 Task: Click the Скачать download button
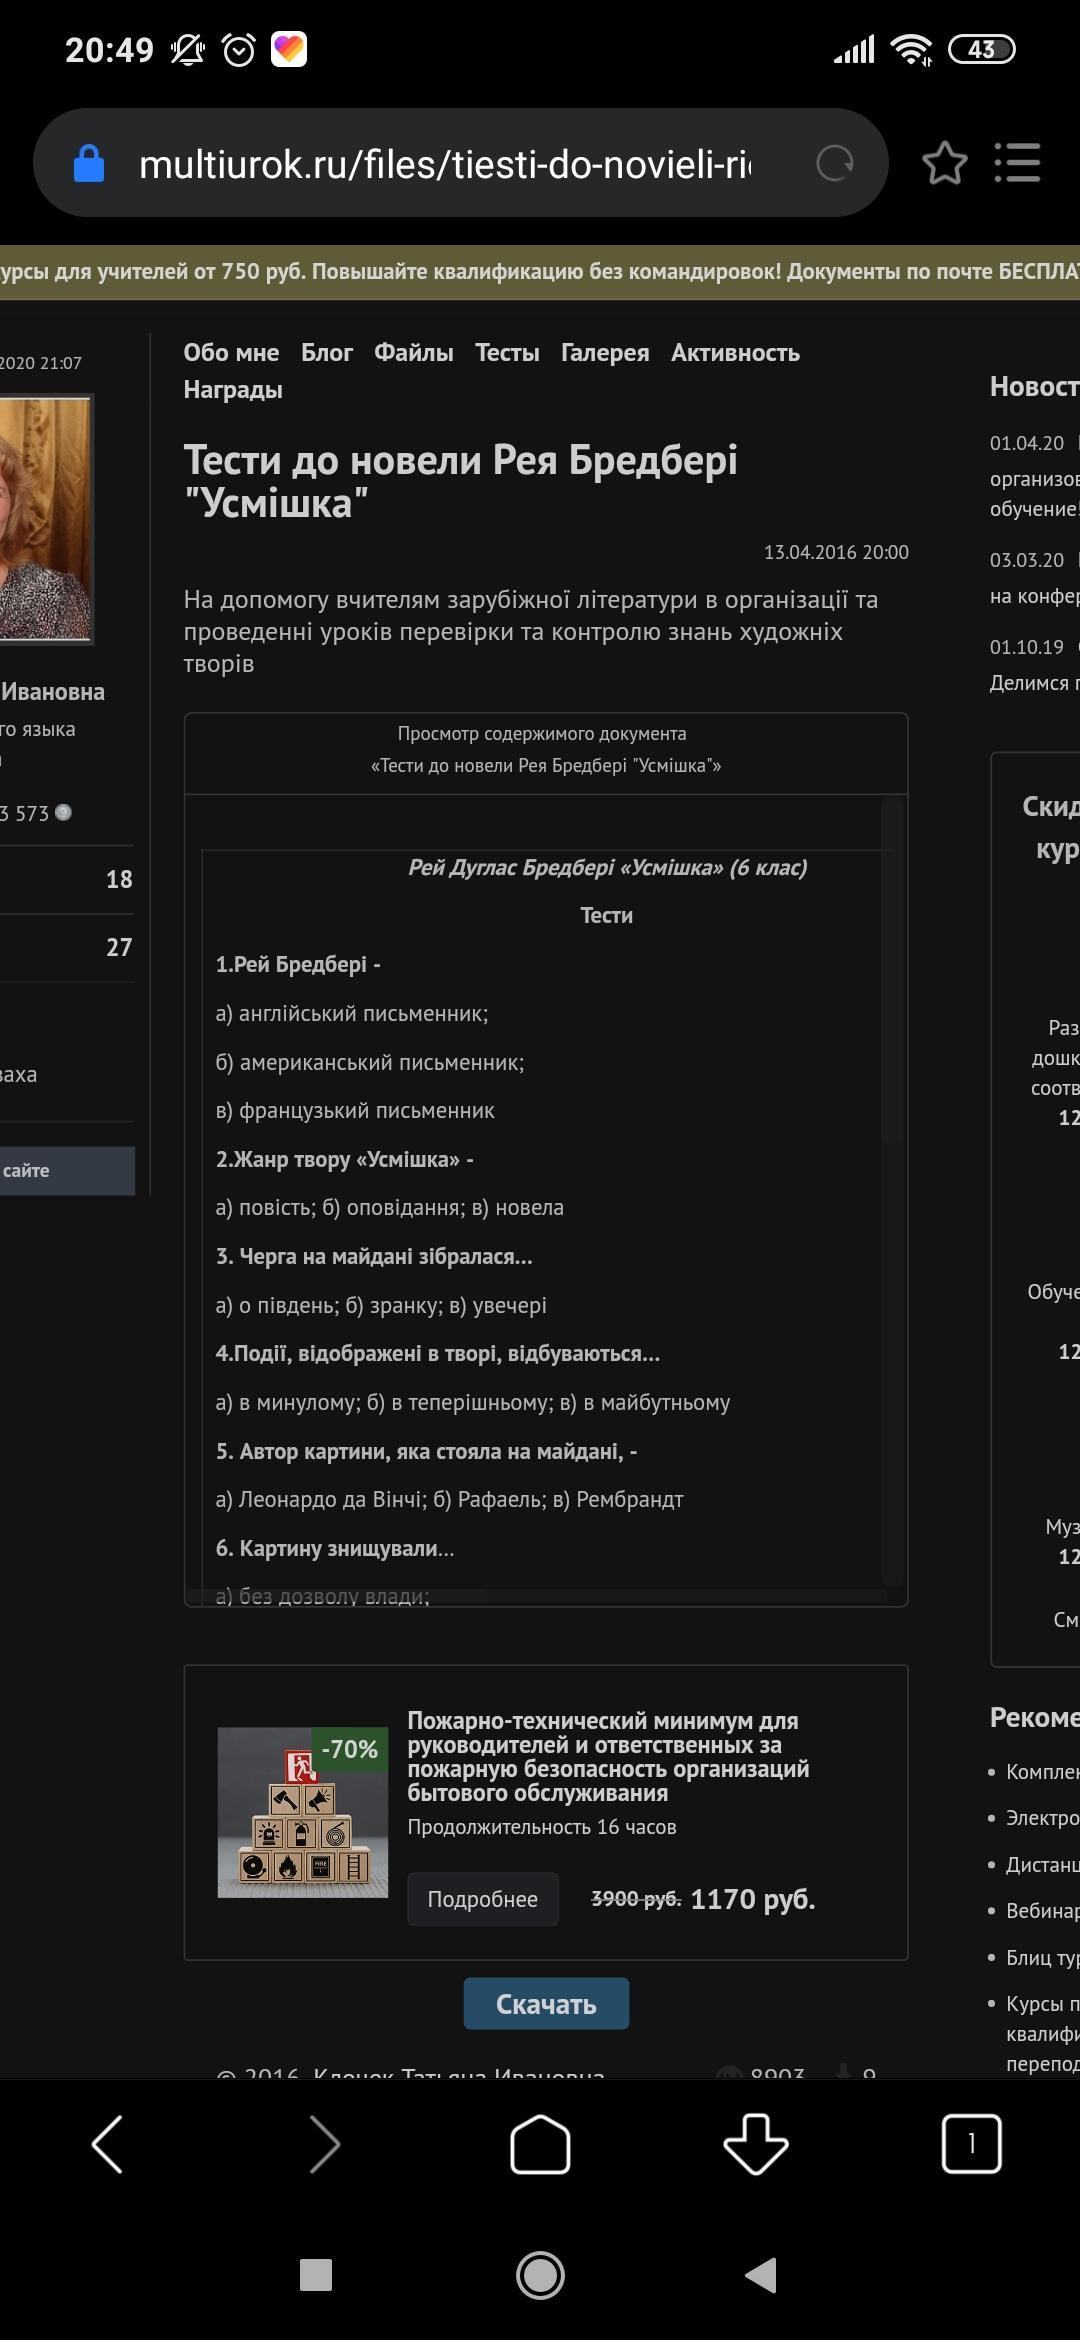(x=546, y=2004)
